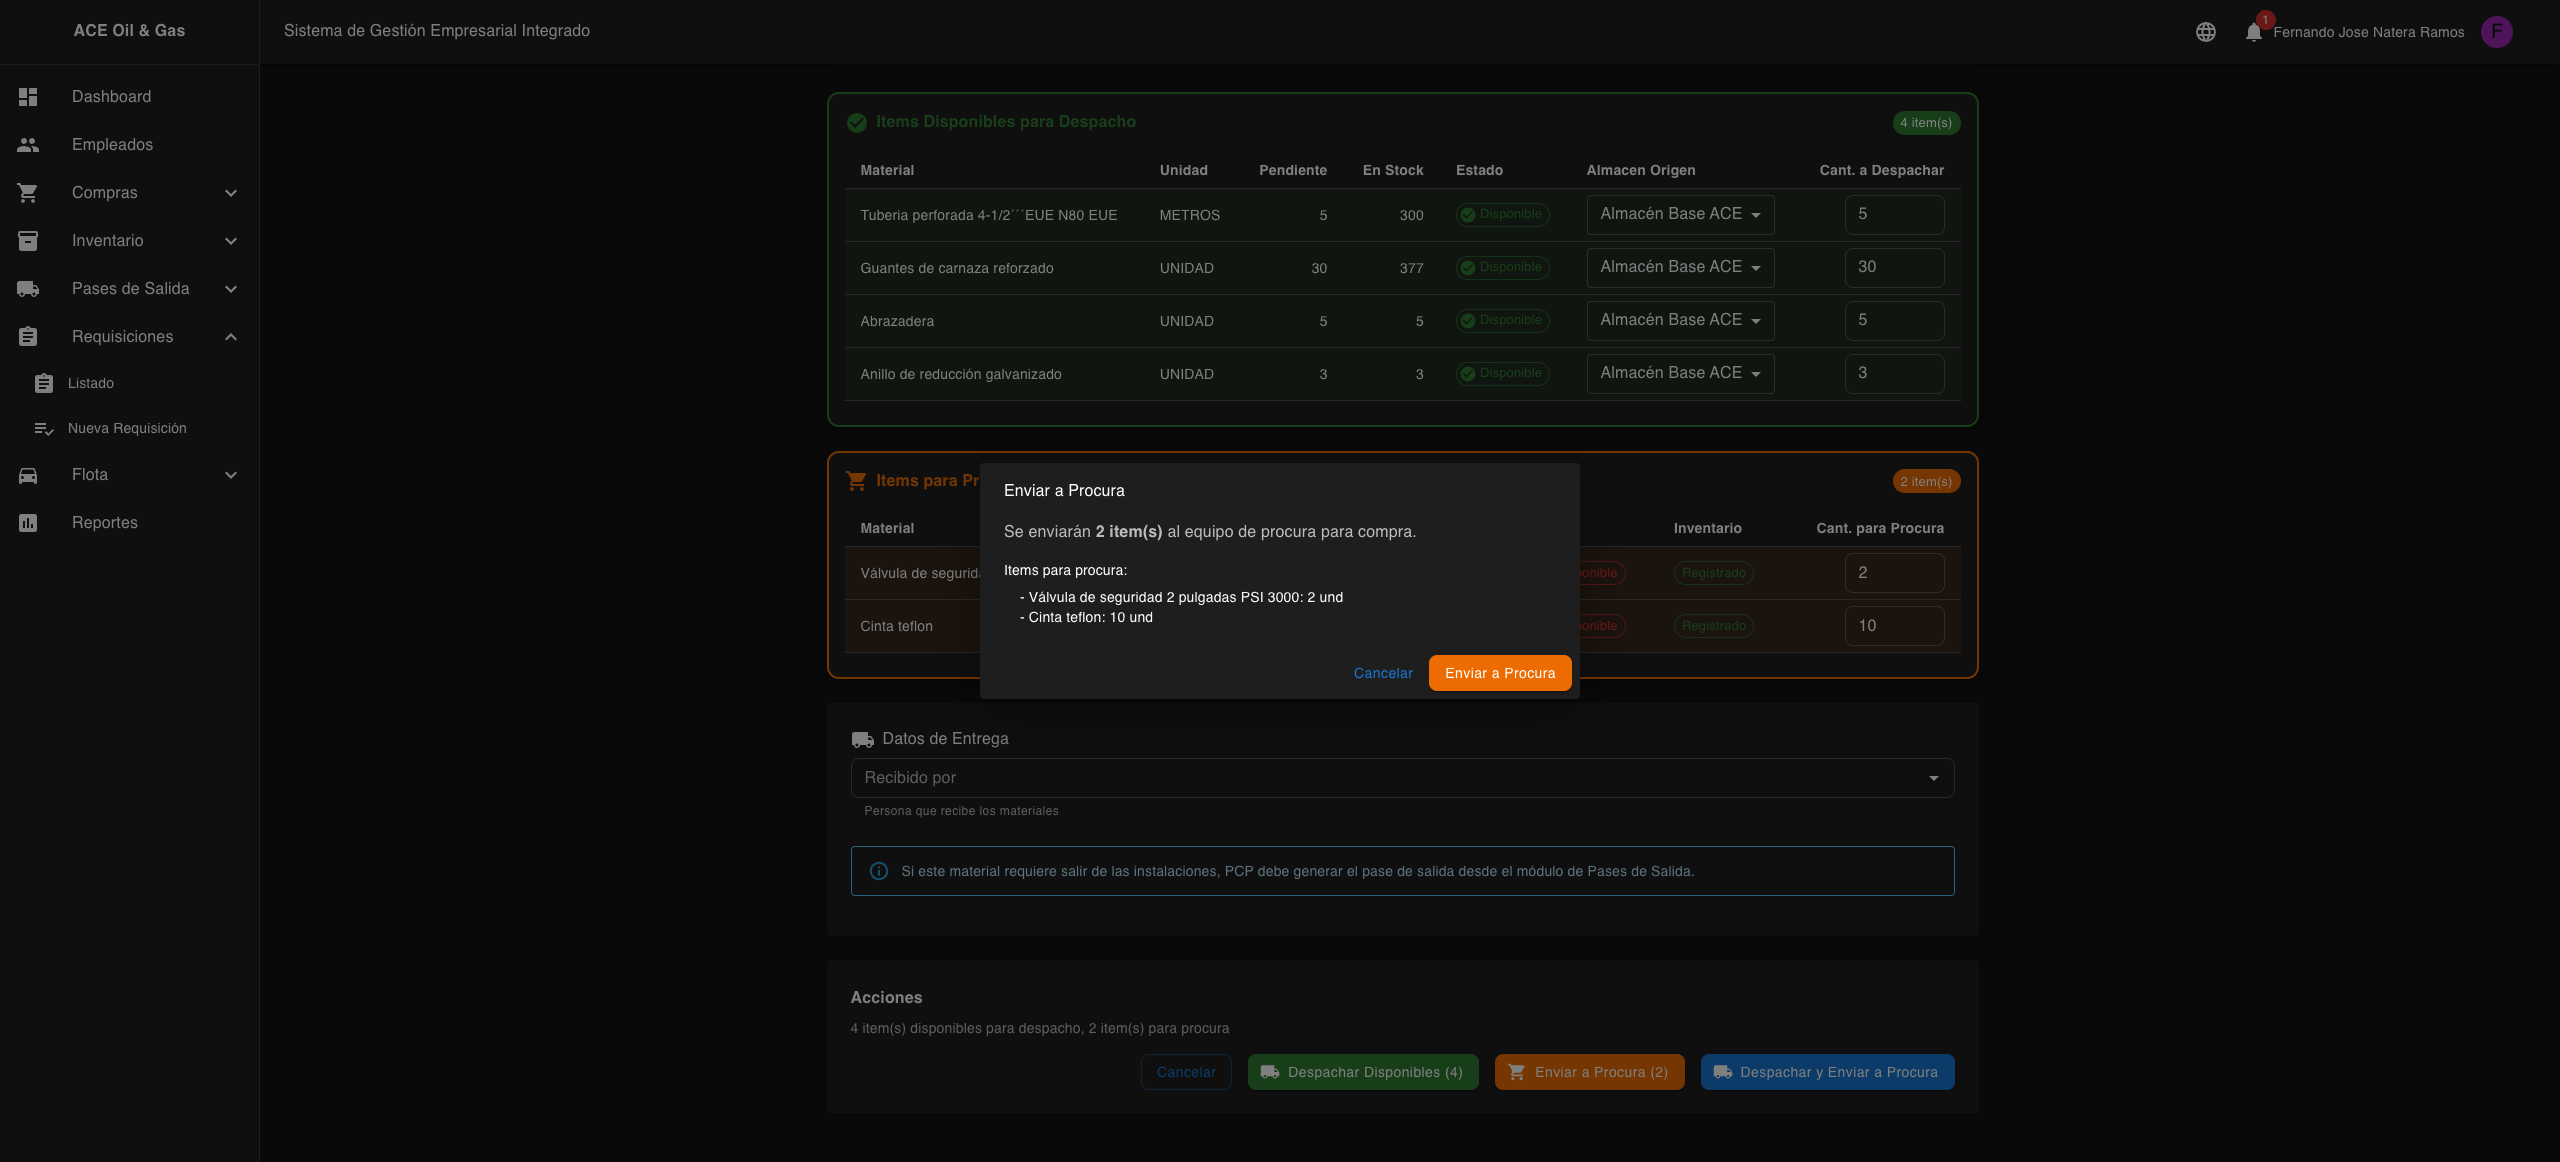The height and width of the screenshot is (1162, 2560).
Task: Go to Nueva Requisición
Action: (x=127, y=429)
